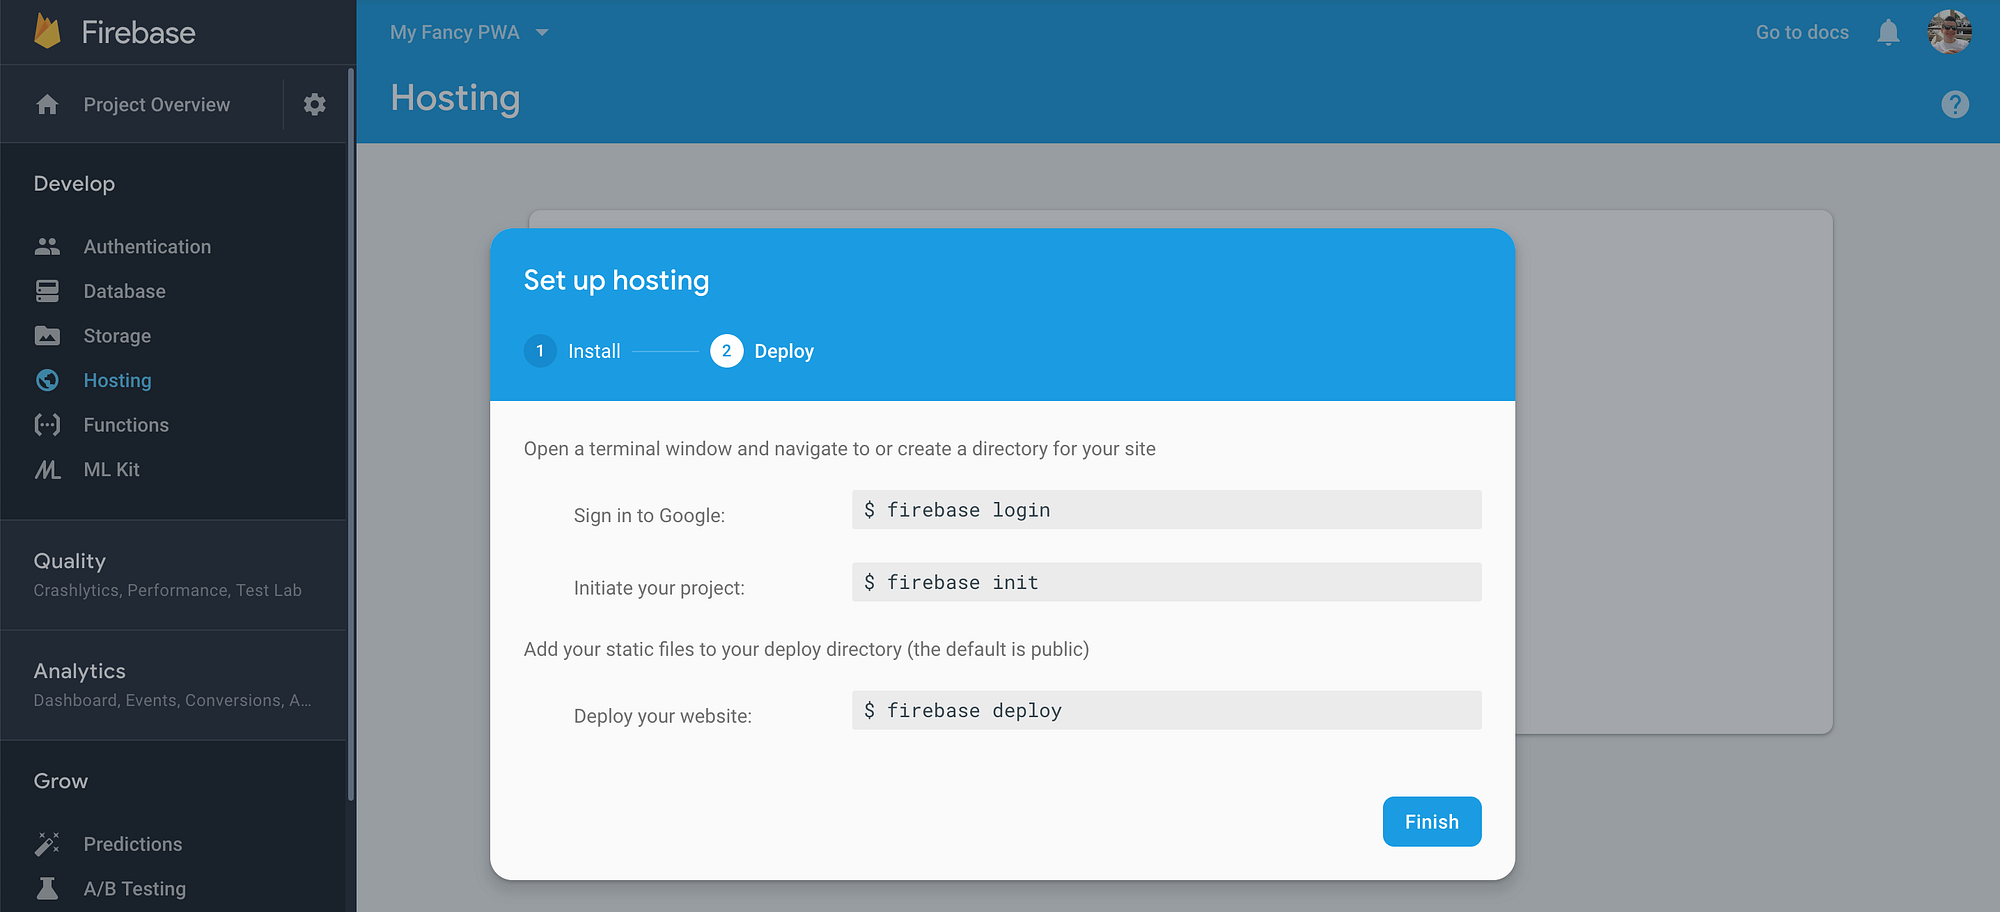This screenshot has height=912, width=2000.
Task: Click the Finish button
Action: tap(1431, 821)
